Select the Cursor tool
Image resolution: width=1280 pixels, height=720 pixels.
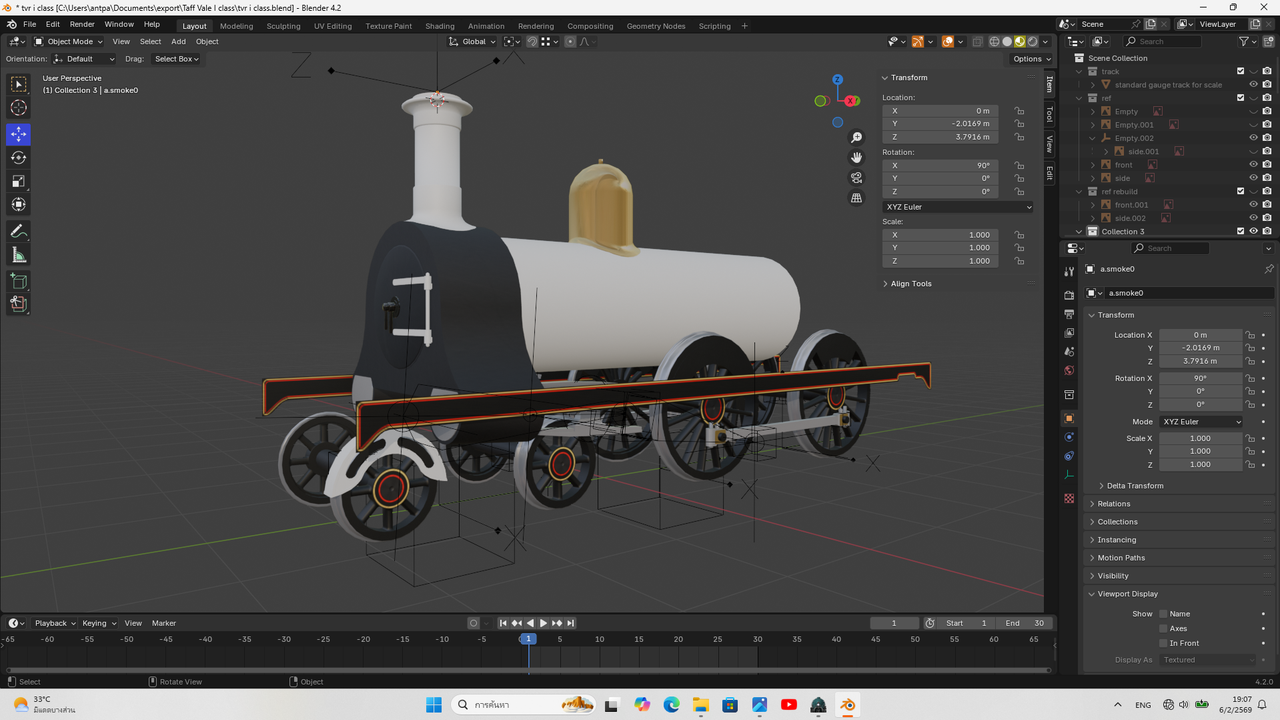18,108
